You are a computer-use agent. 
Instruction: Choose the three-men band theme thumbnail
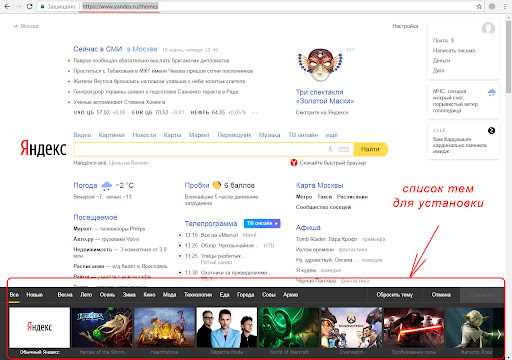point(227,328)
